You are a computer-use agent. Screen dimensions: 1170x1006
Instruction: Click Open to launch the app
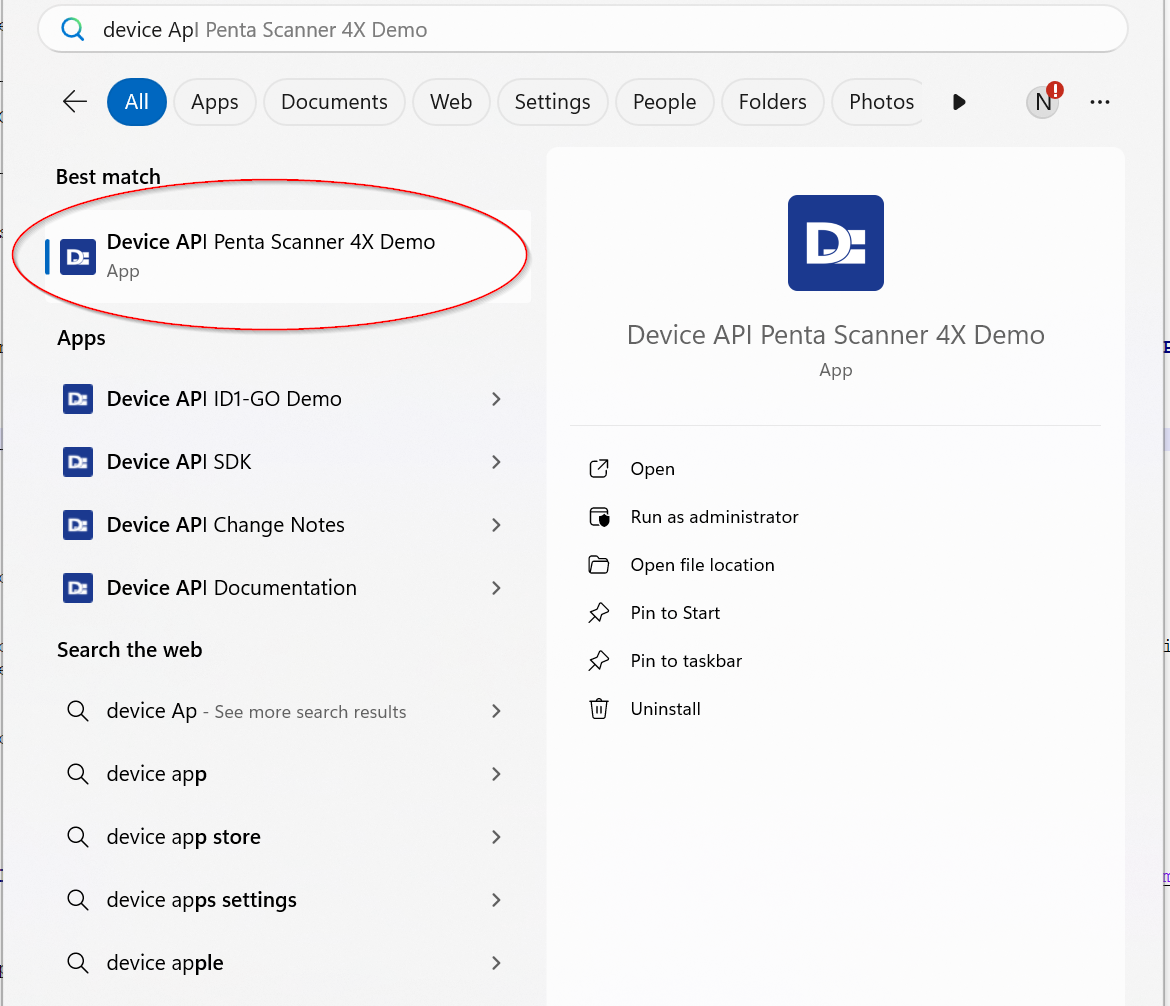652,469
